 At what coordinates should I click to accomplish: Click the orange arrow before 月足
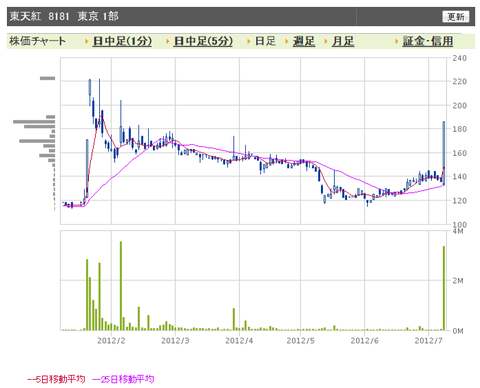click(x=326, y=41)
